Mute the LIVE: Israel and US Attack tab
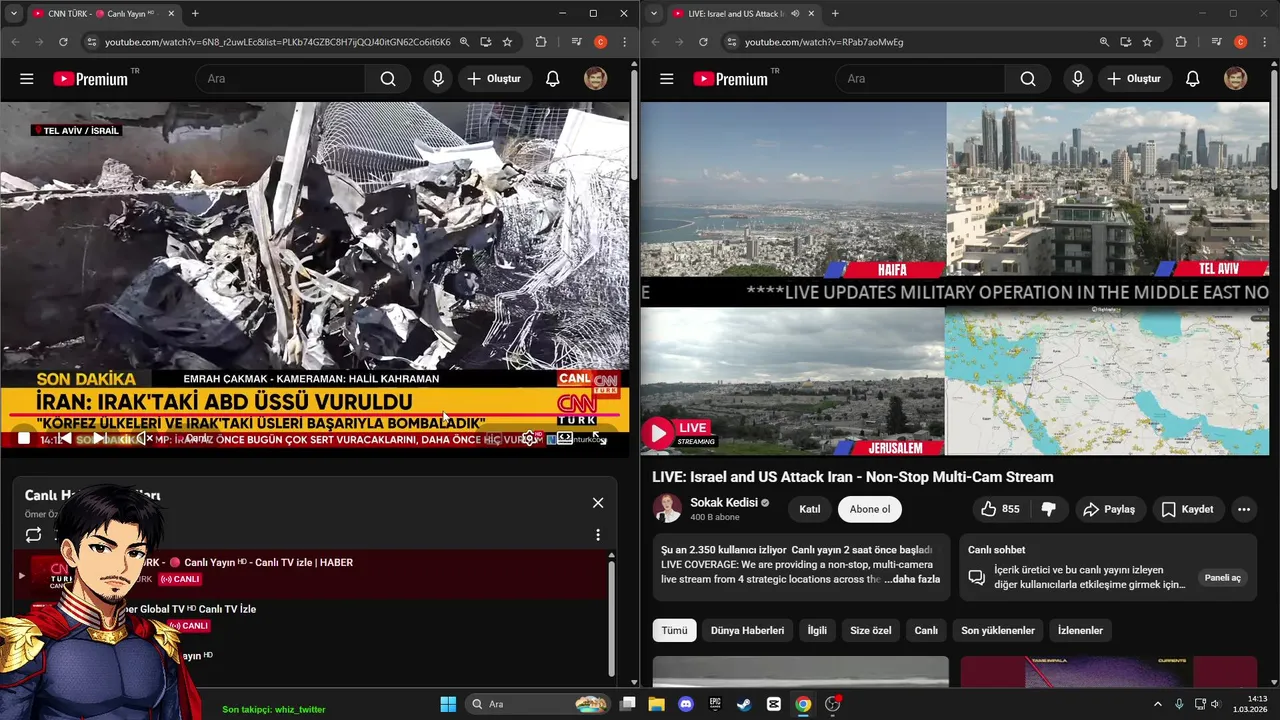Viewport: 1280px width, 720px height. [x=795, y=14]
